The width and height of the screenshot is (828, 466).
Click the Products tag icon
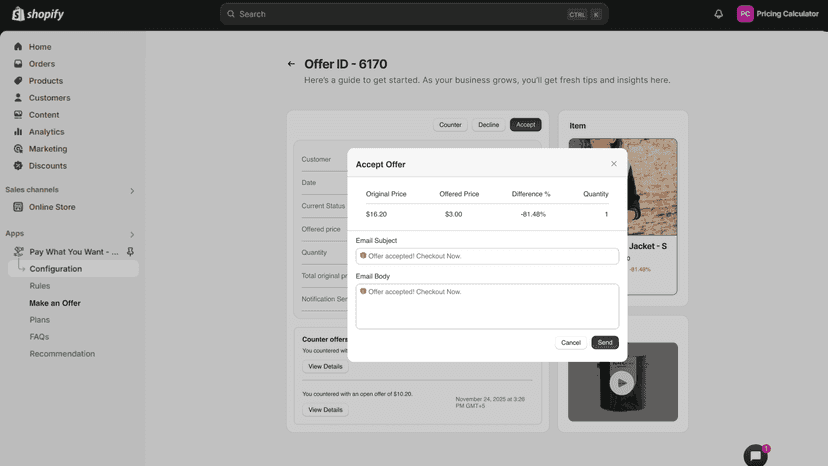point(18,80)
